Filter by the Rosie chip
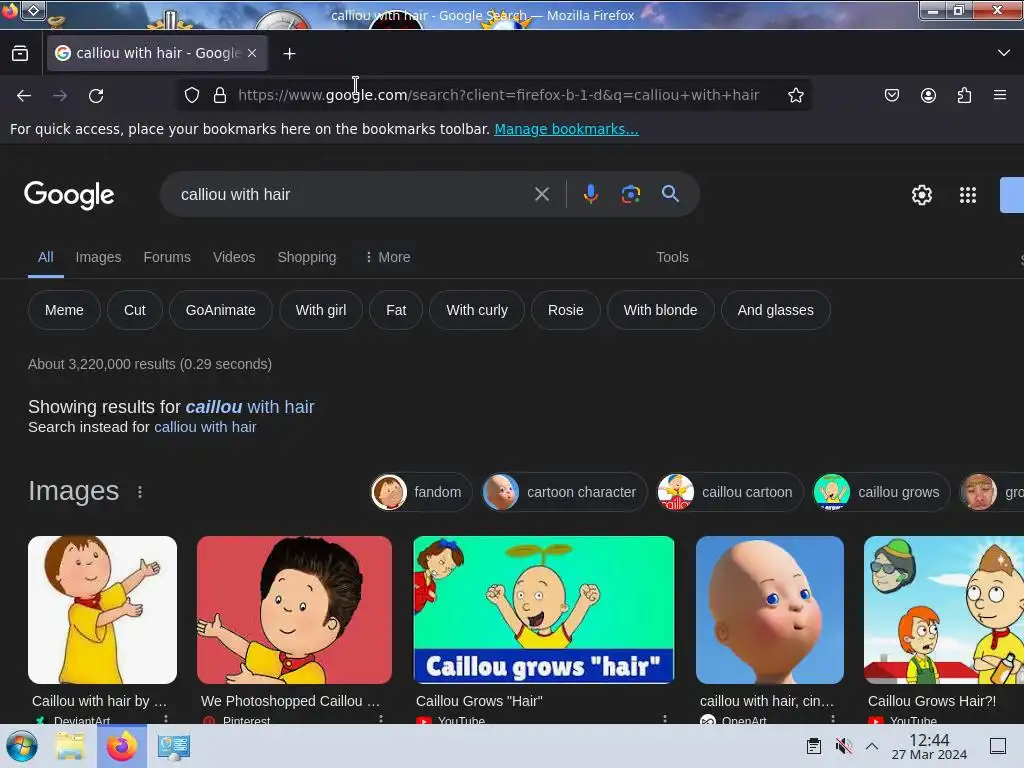The height and width of the screenshot is (768, 1024). 566,310
